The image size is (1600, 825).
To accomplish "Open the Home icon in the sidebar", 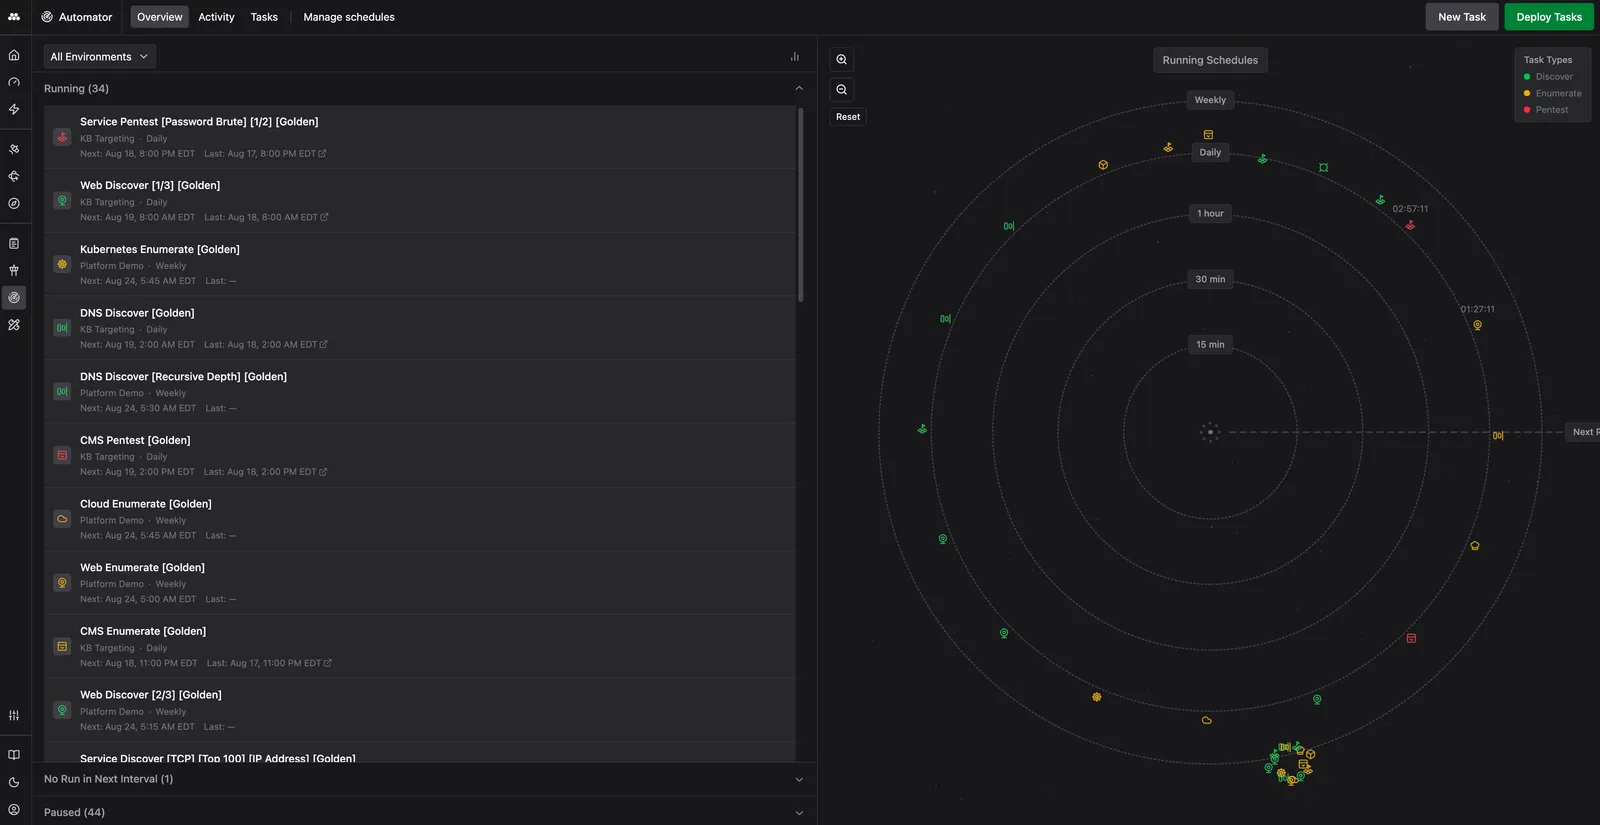I will pyautogui.click(x=14, y=55).
